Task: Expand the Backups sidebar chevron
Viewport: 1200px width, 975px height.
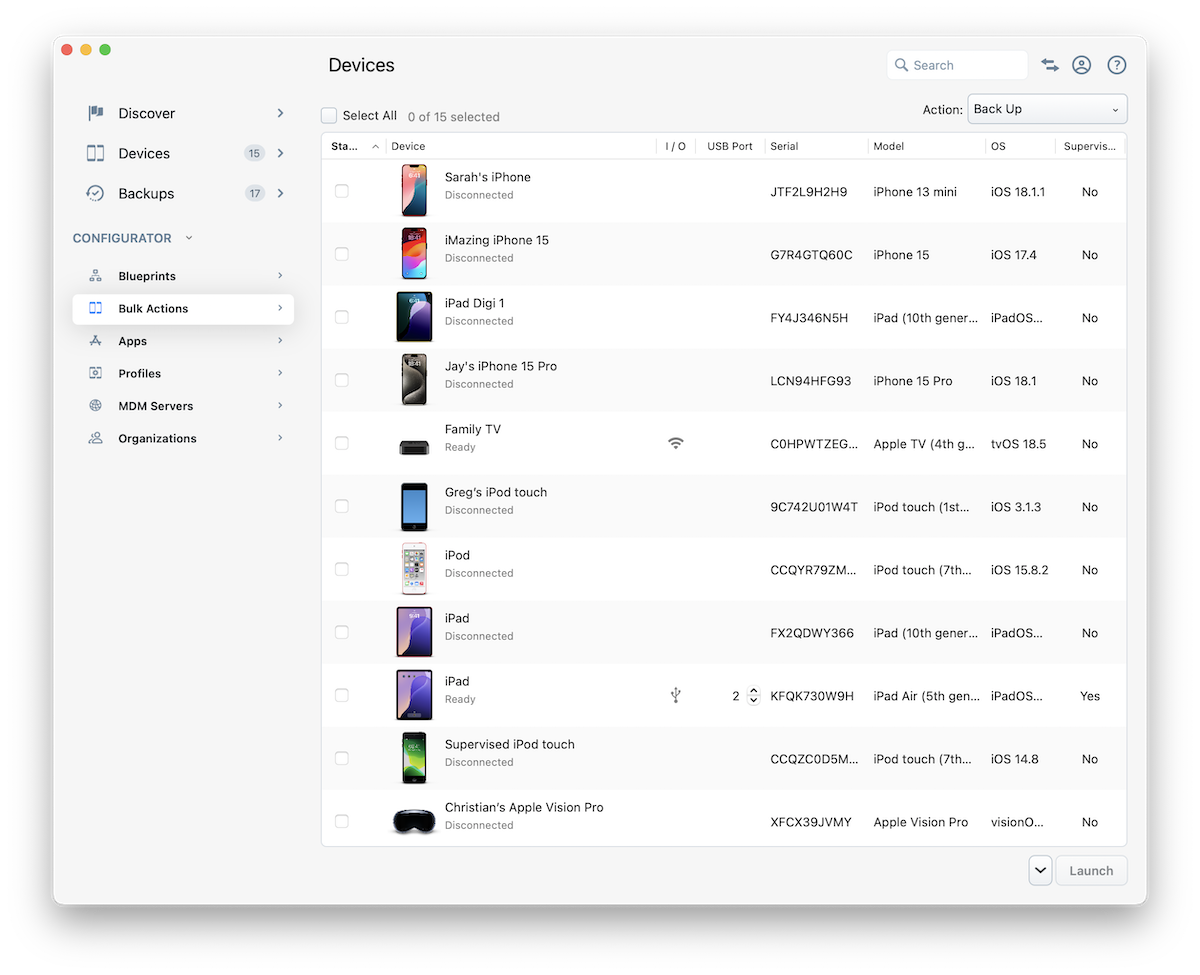Action: (280, 193)
